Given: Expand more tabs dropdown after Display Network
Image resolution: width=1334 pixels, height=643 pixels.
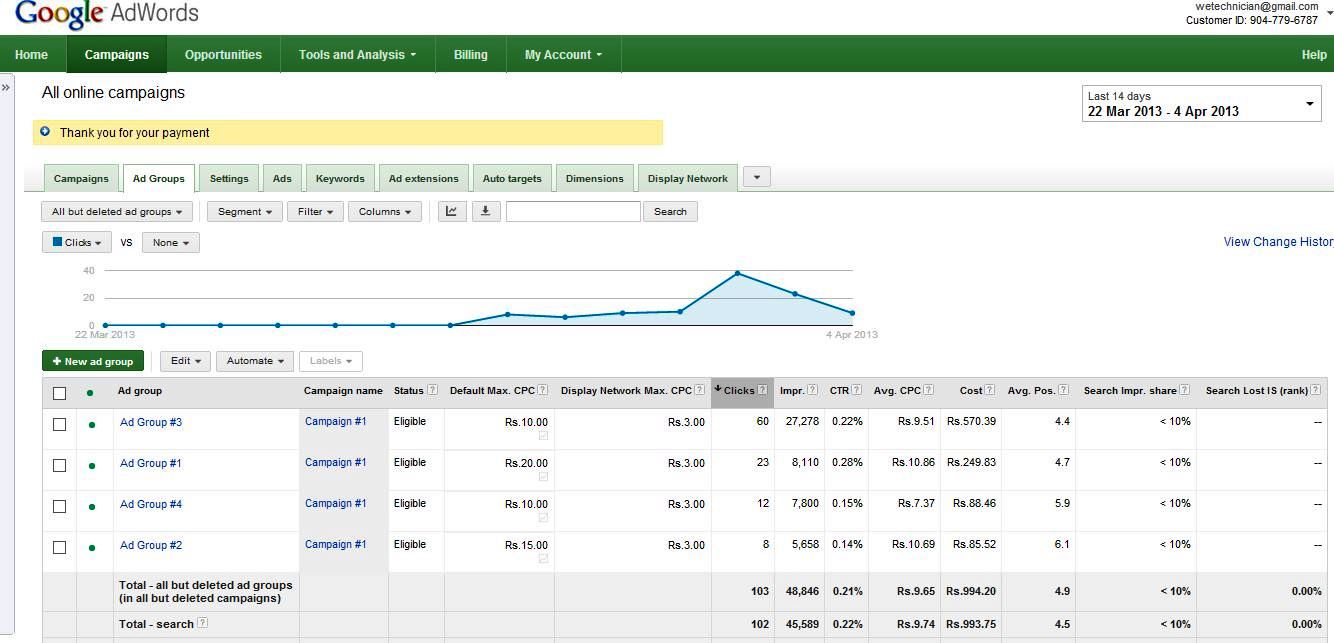Looking at the screenshot, I should 757,177.
